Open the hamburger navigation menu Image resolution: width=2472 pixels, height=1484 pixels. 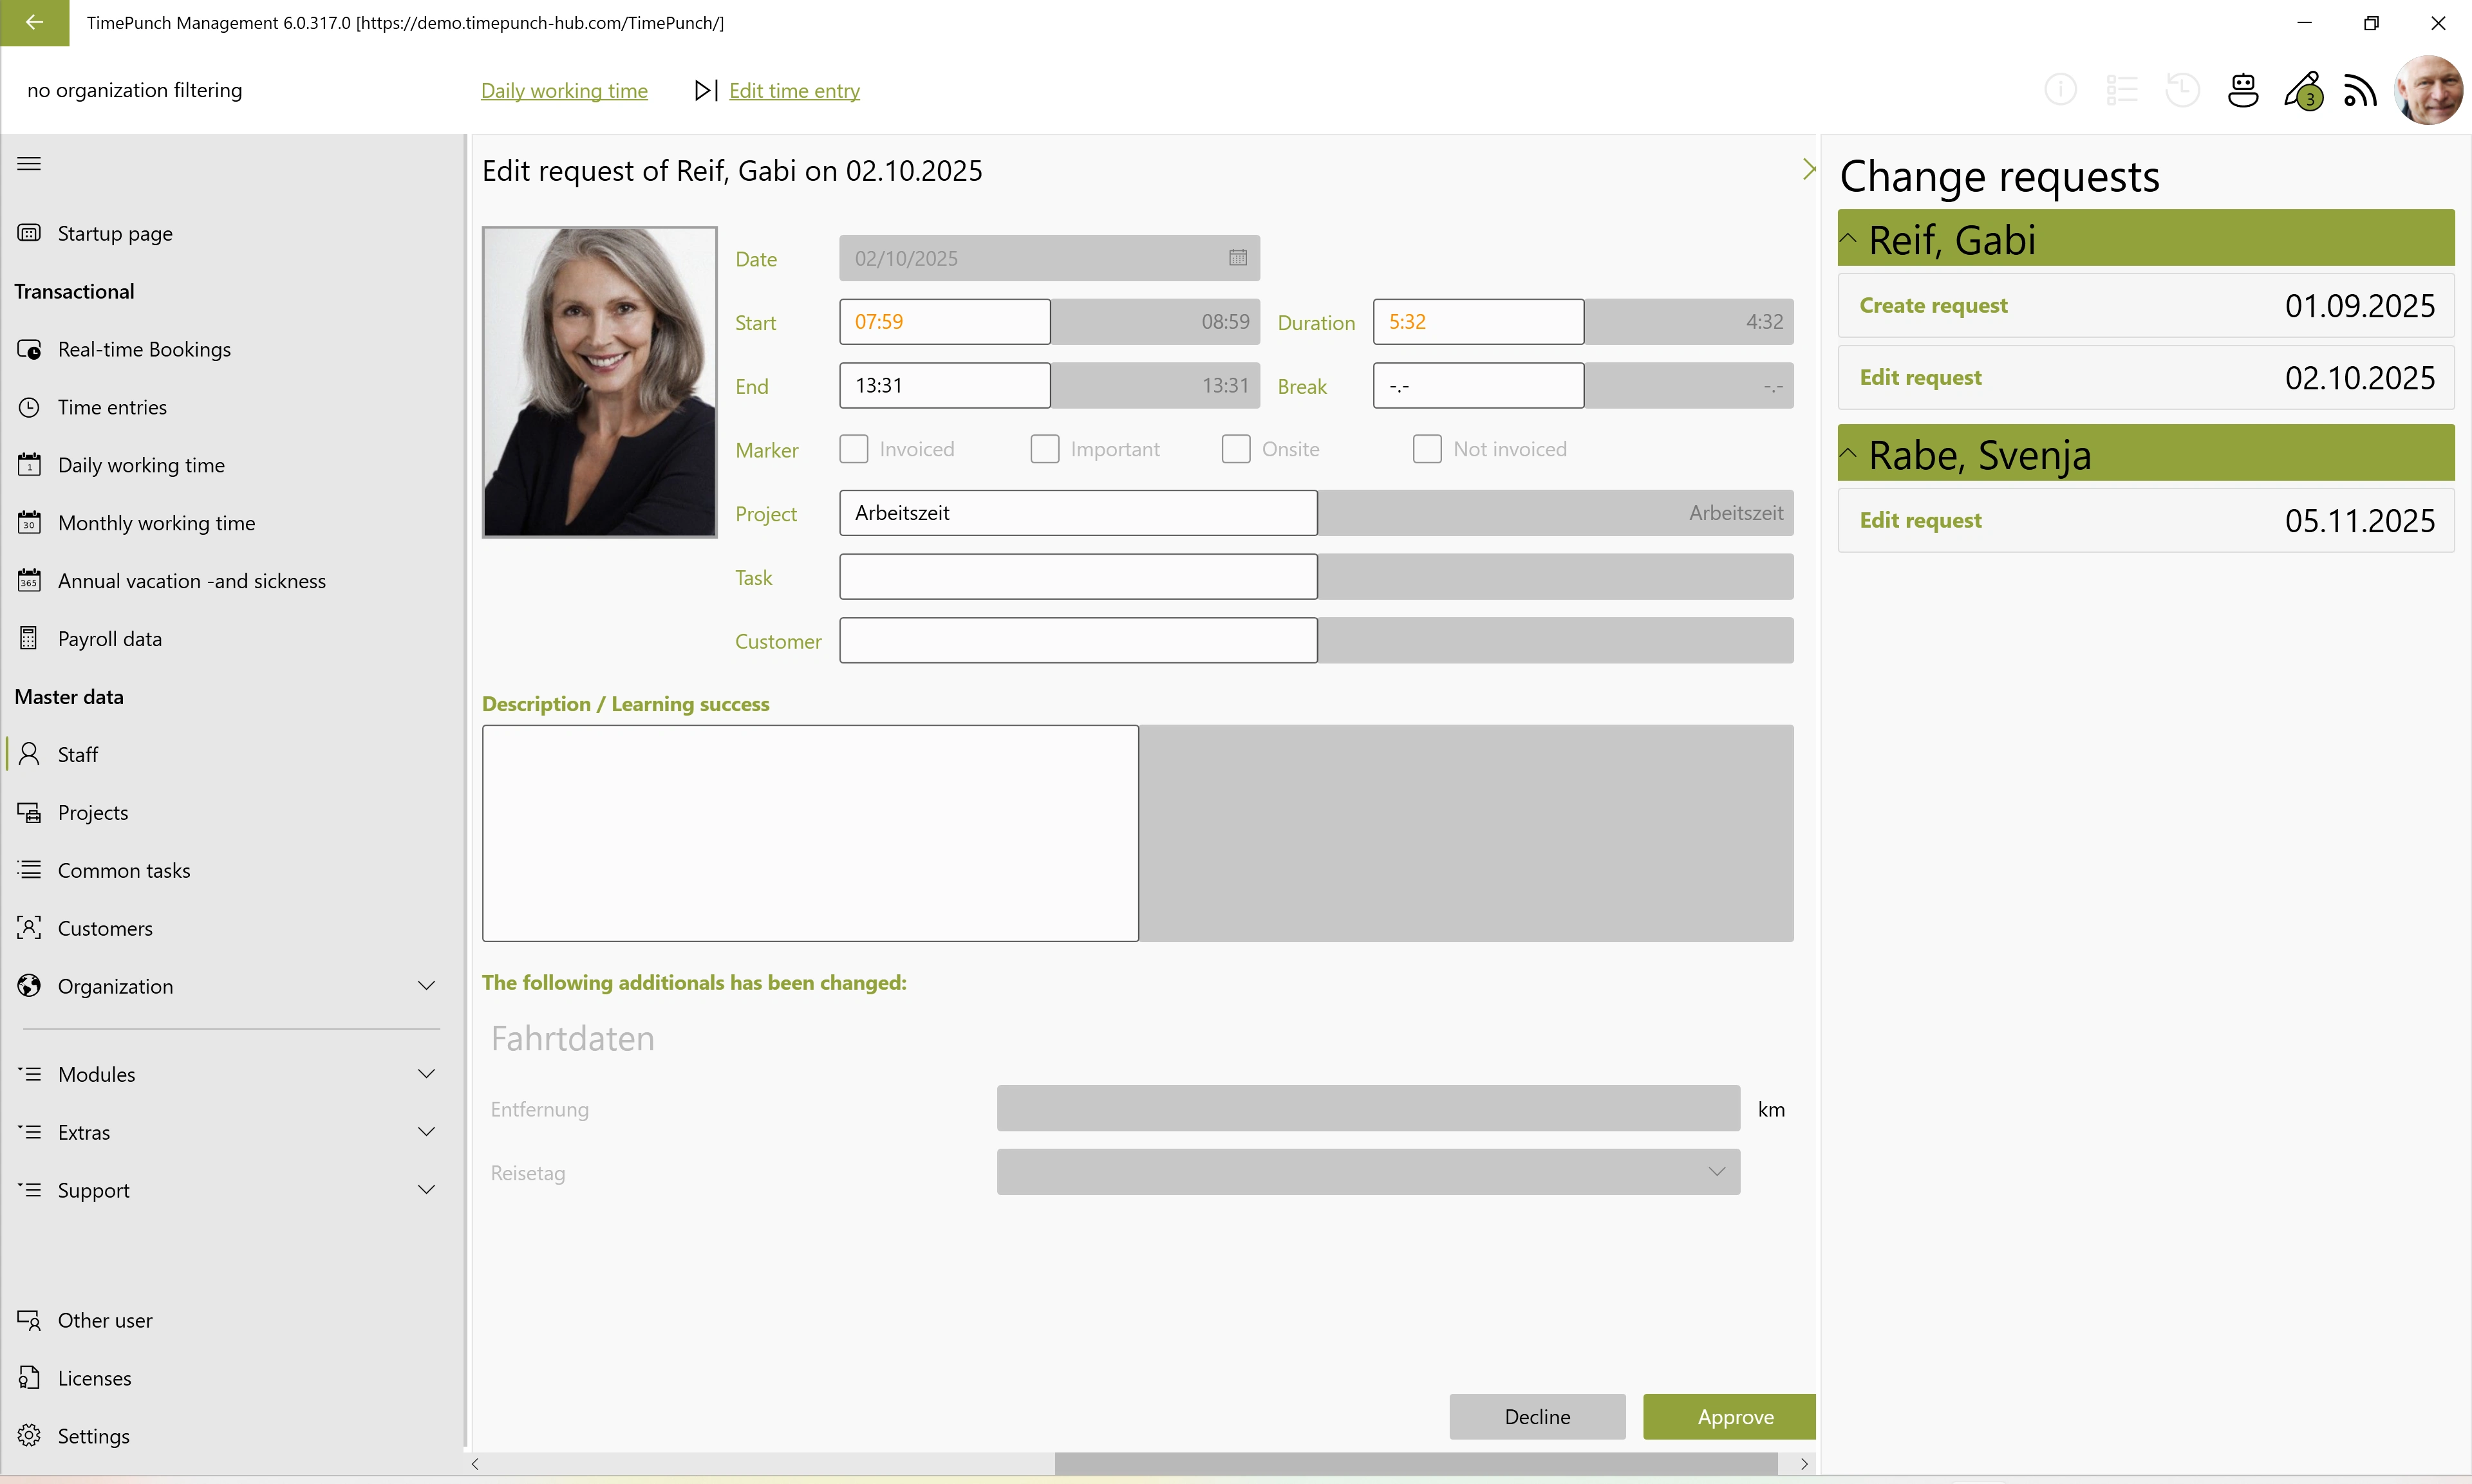29,163
